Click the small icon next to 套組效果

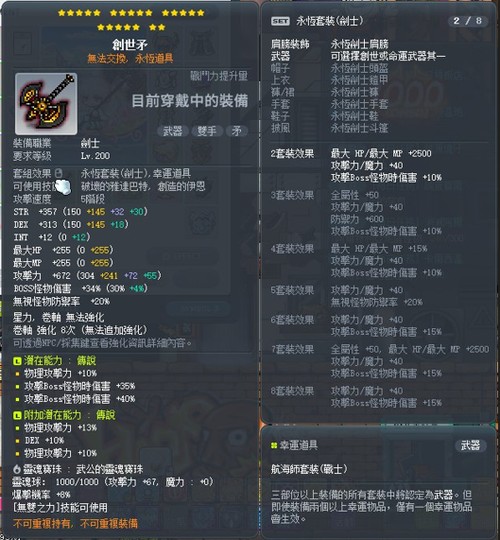59,173
